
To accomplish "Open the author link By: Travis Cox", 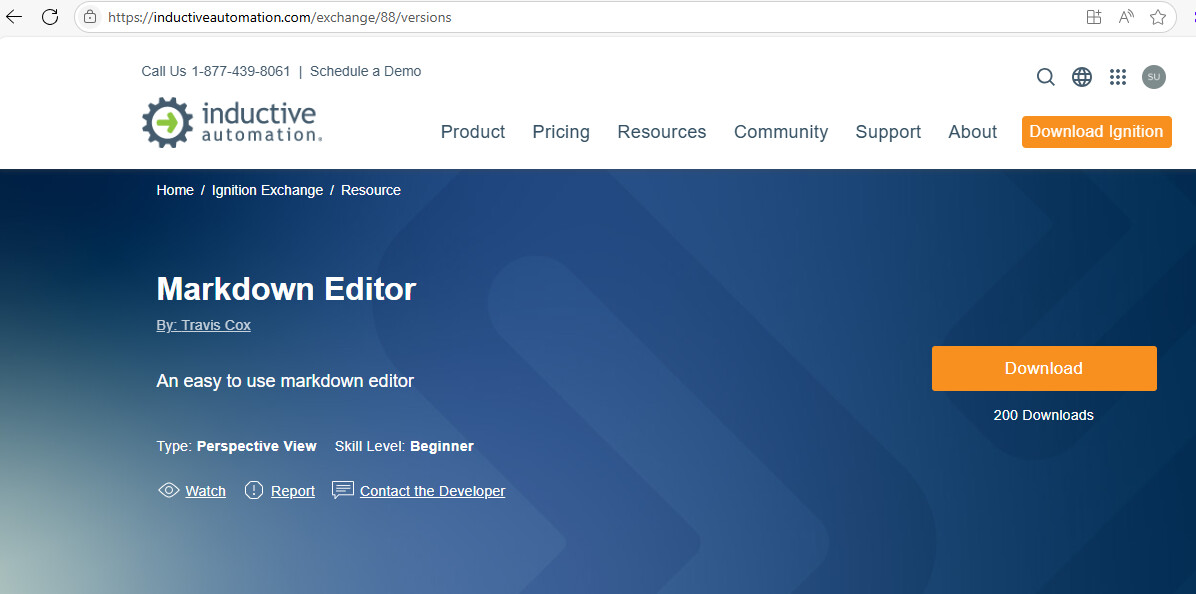I will 204,325.
